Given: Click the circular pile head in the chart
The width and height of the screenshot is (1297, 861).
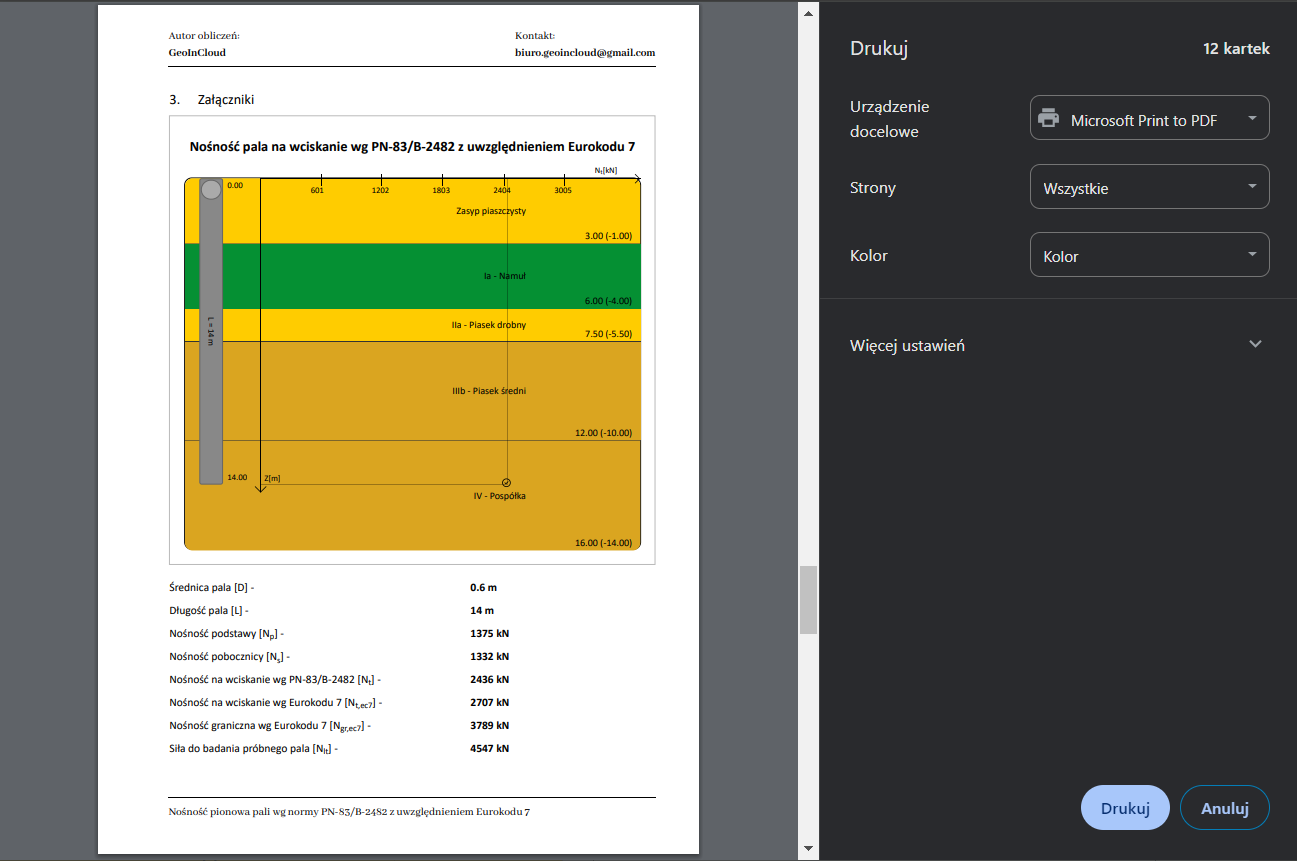Looking at the screenshot, I should click(211, 189).
